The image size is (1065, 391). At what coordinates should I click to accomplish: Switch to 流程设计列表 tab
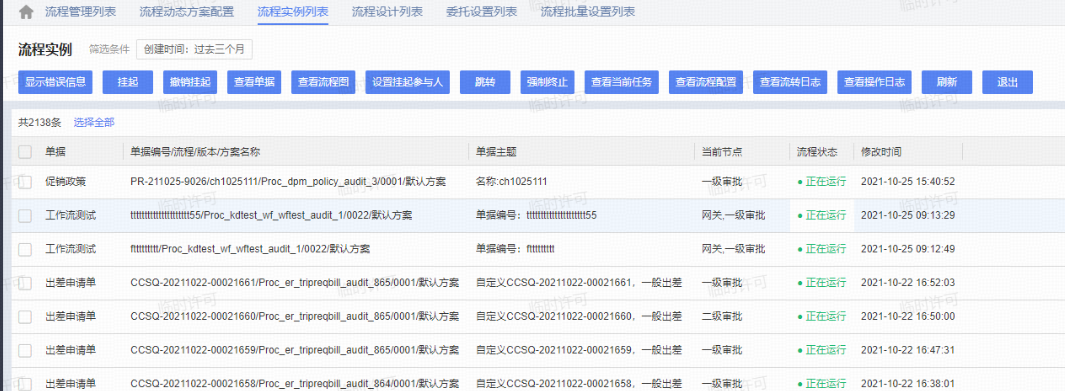387,12
